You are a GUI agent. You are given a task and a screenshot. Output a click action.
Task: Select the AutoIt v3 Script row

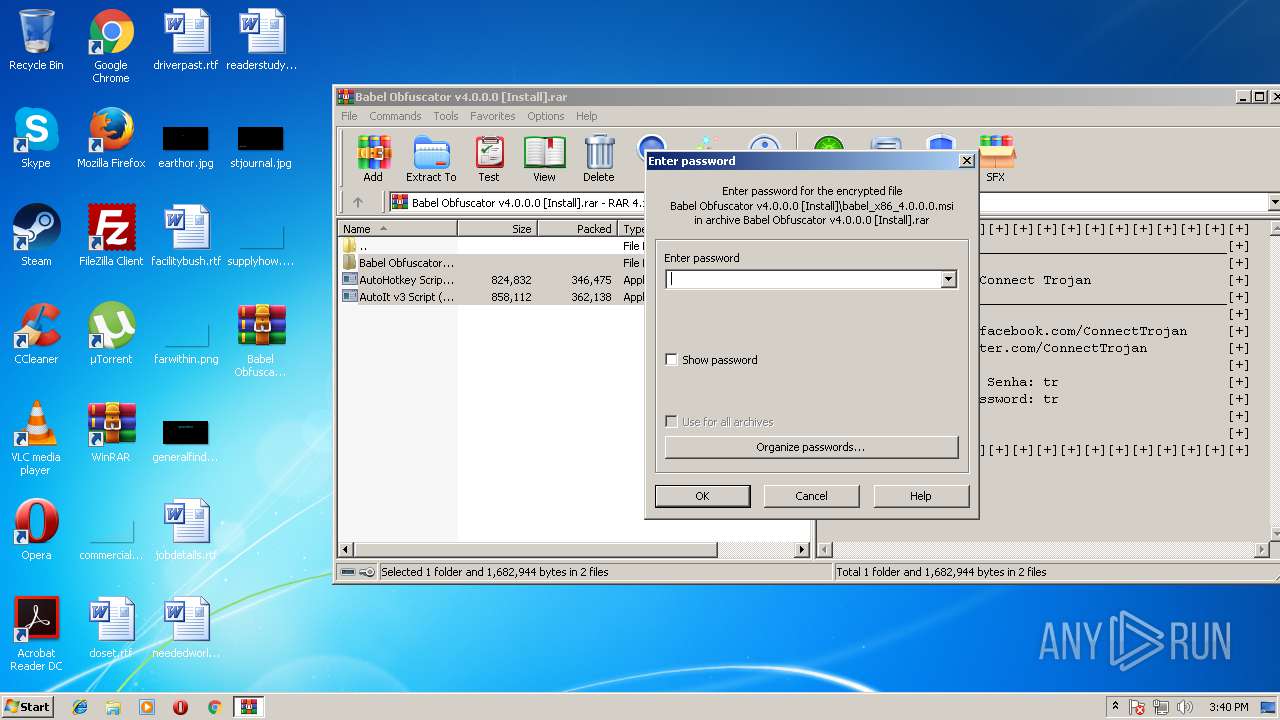(x=492, y=297)
